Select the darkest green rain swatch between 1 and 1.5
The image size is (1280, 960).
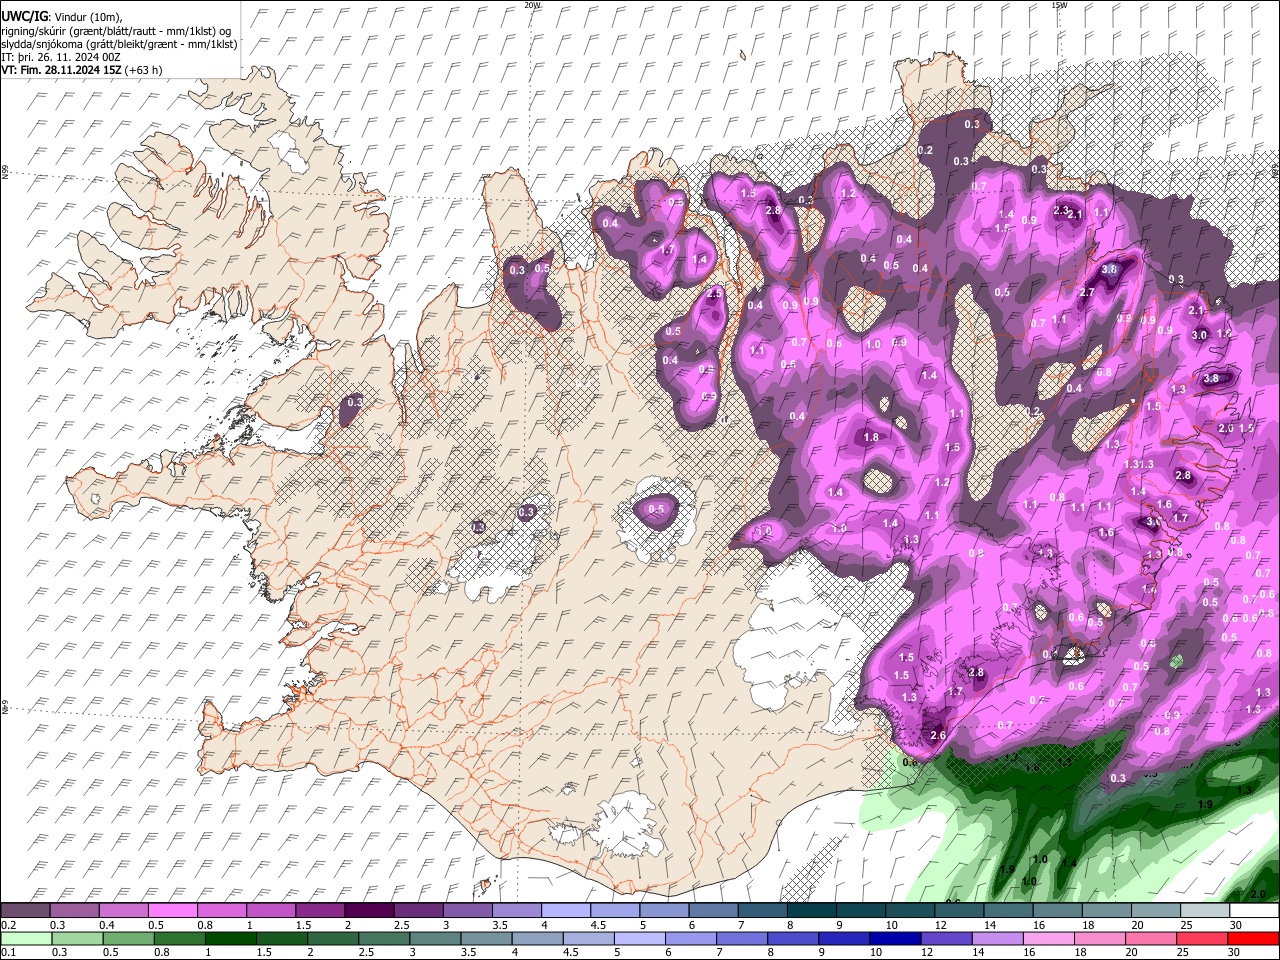[x=230, y=938]
